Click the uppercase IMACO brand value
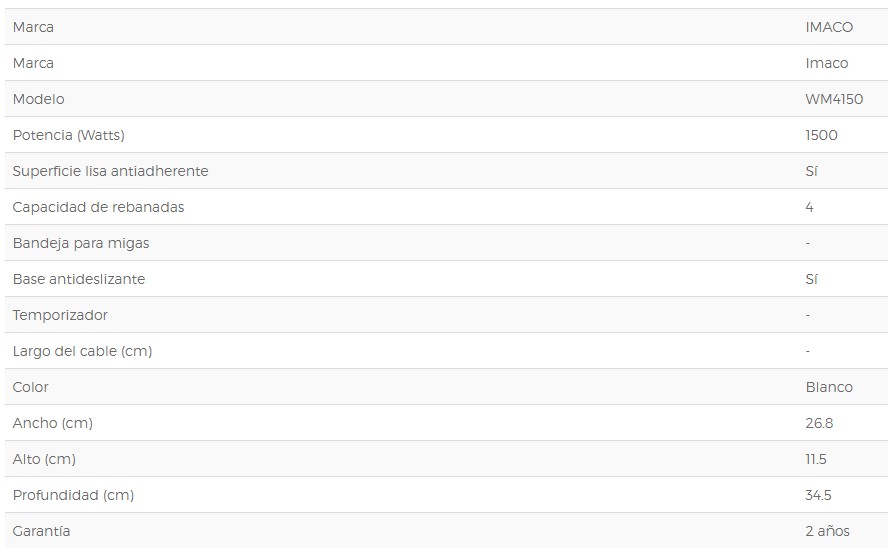Viewport: 888px width, 559px height. 829,27
